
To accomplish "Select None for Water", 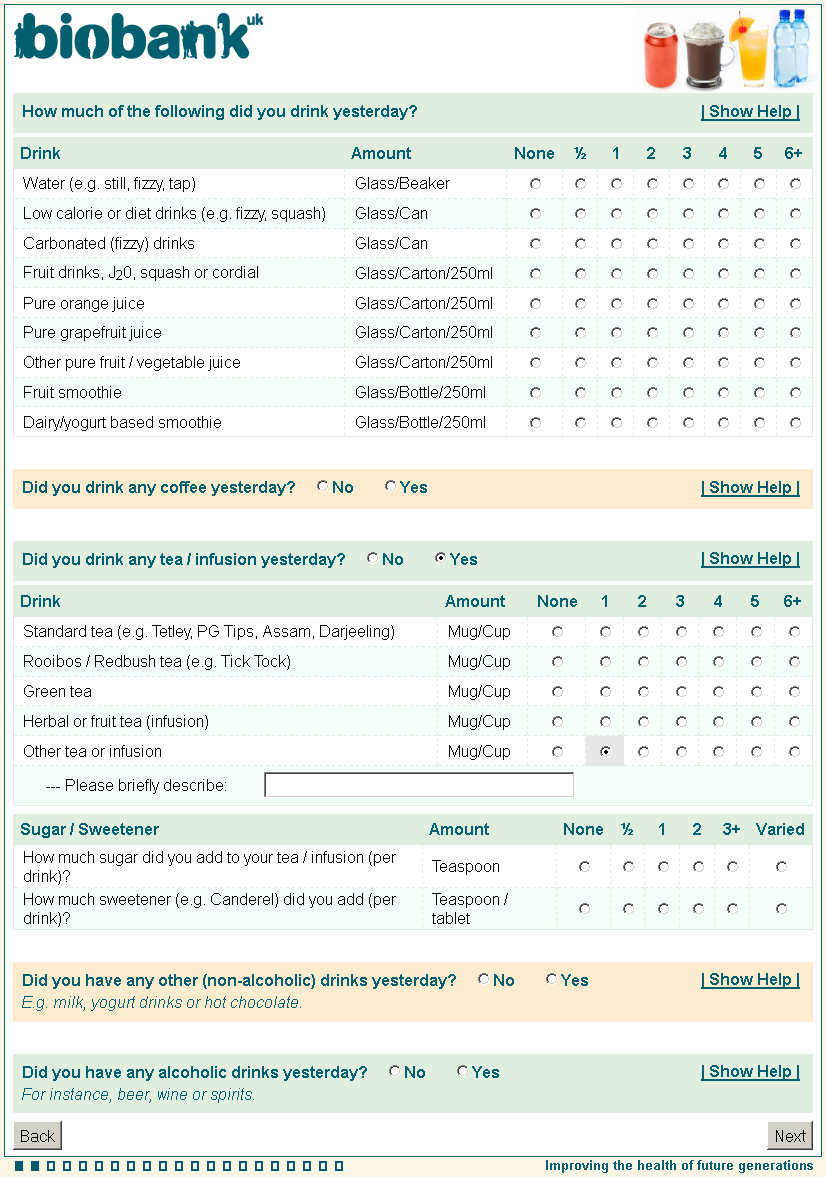I will [x=536, y=184].
